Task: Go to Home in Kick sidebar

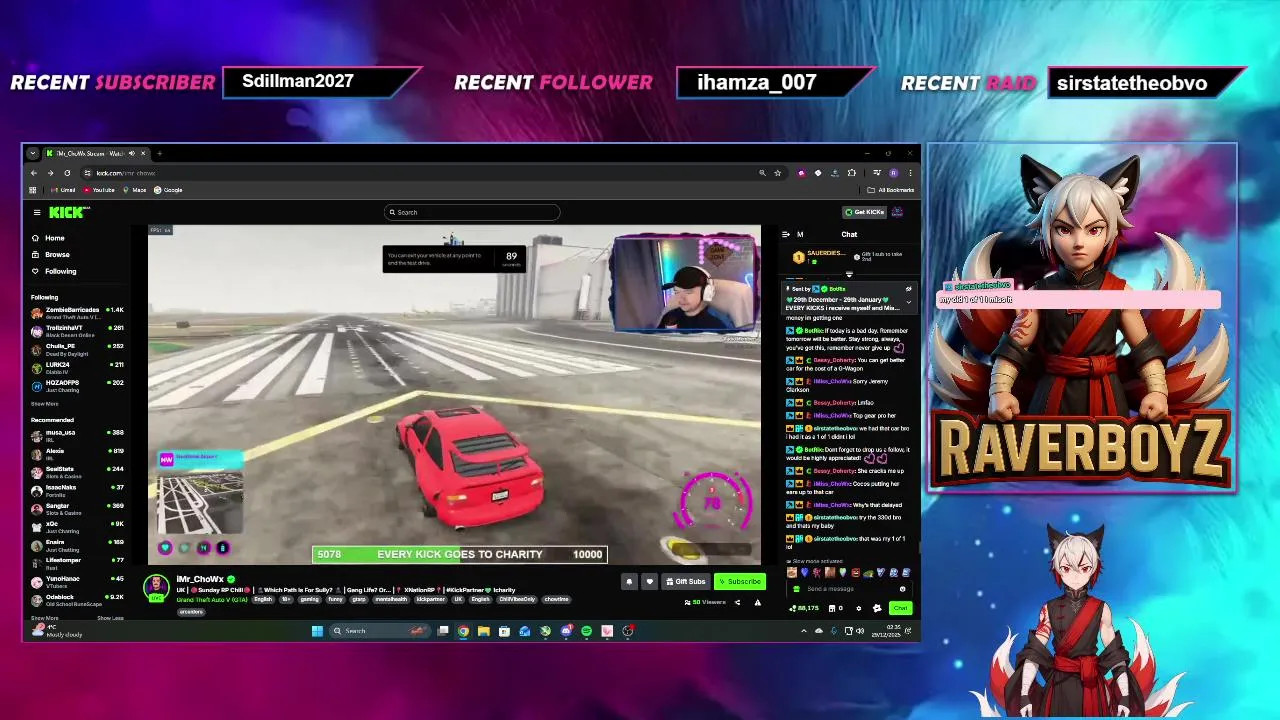Action: (x=54, y=238)
